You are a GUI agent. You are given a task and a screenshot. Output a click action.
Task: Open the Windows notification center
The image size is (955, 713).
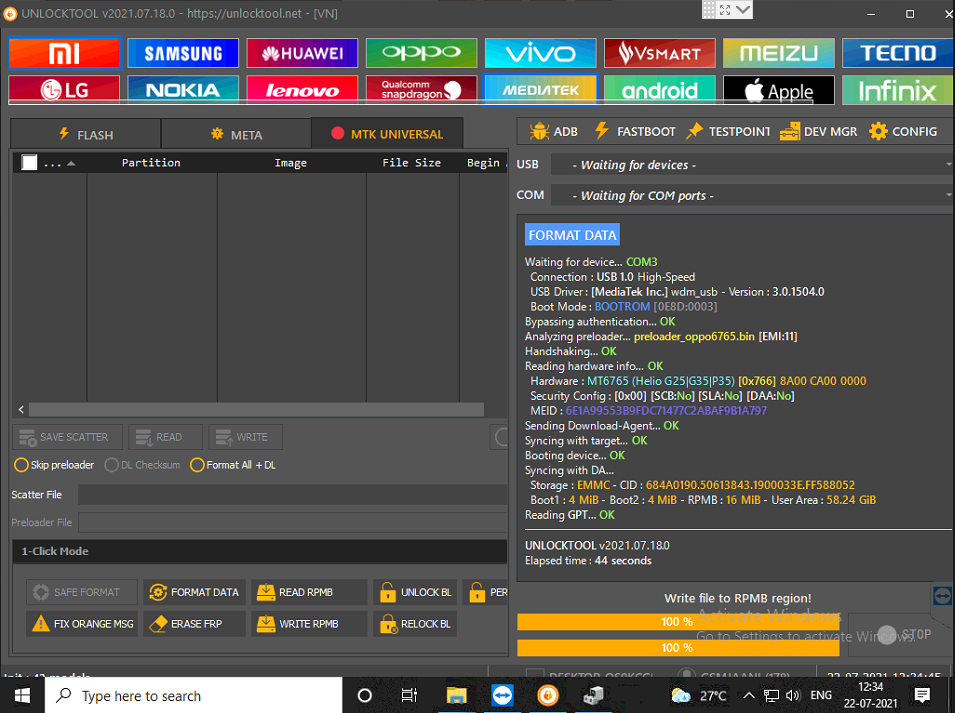923,695
